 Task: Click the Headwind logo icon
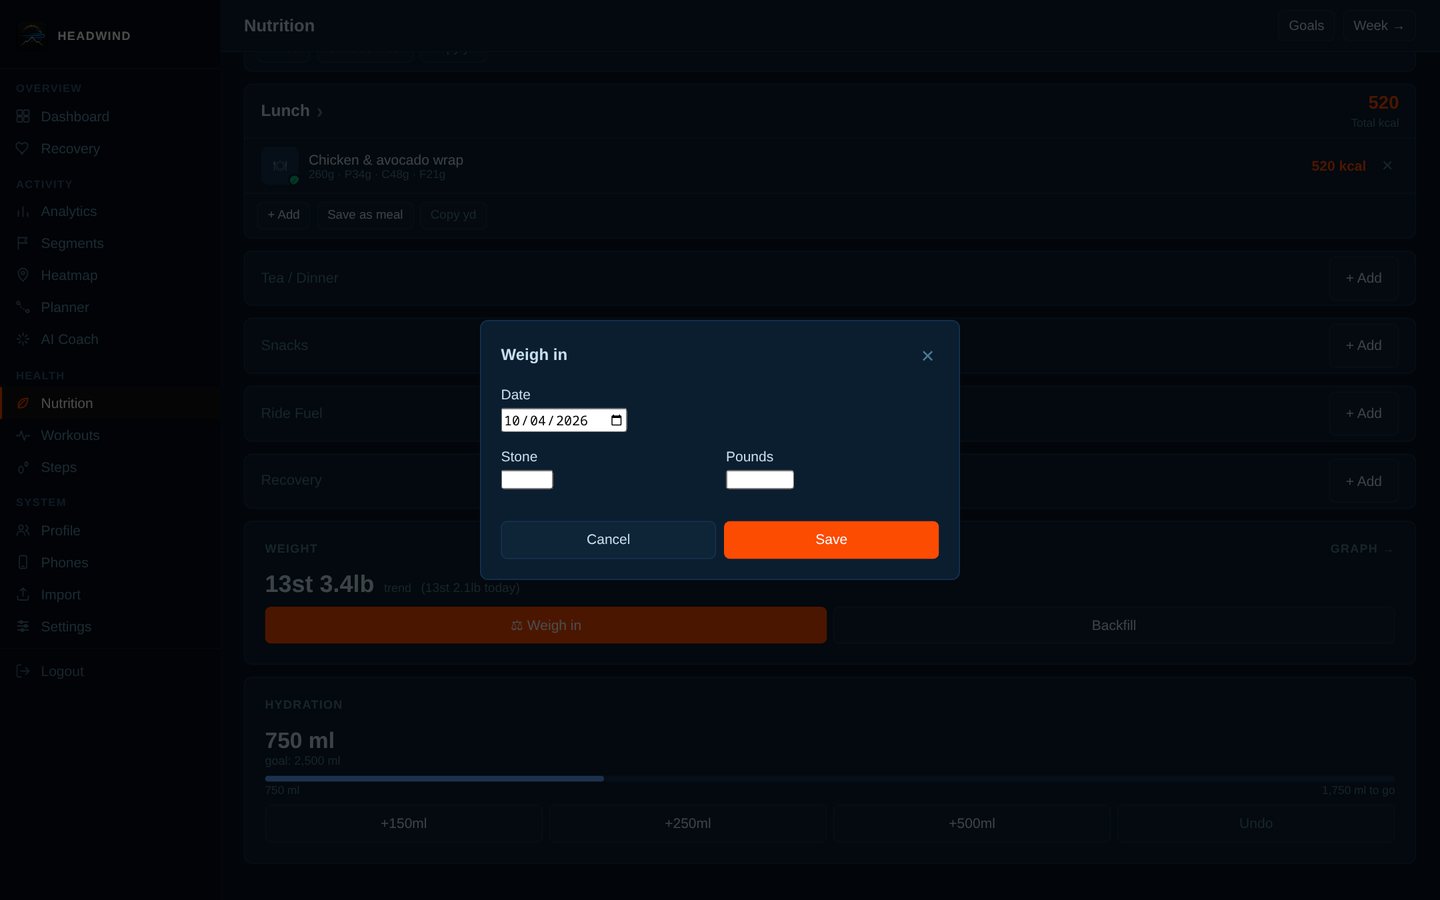point(31,35)
